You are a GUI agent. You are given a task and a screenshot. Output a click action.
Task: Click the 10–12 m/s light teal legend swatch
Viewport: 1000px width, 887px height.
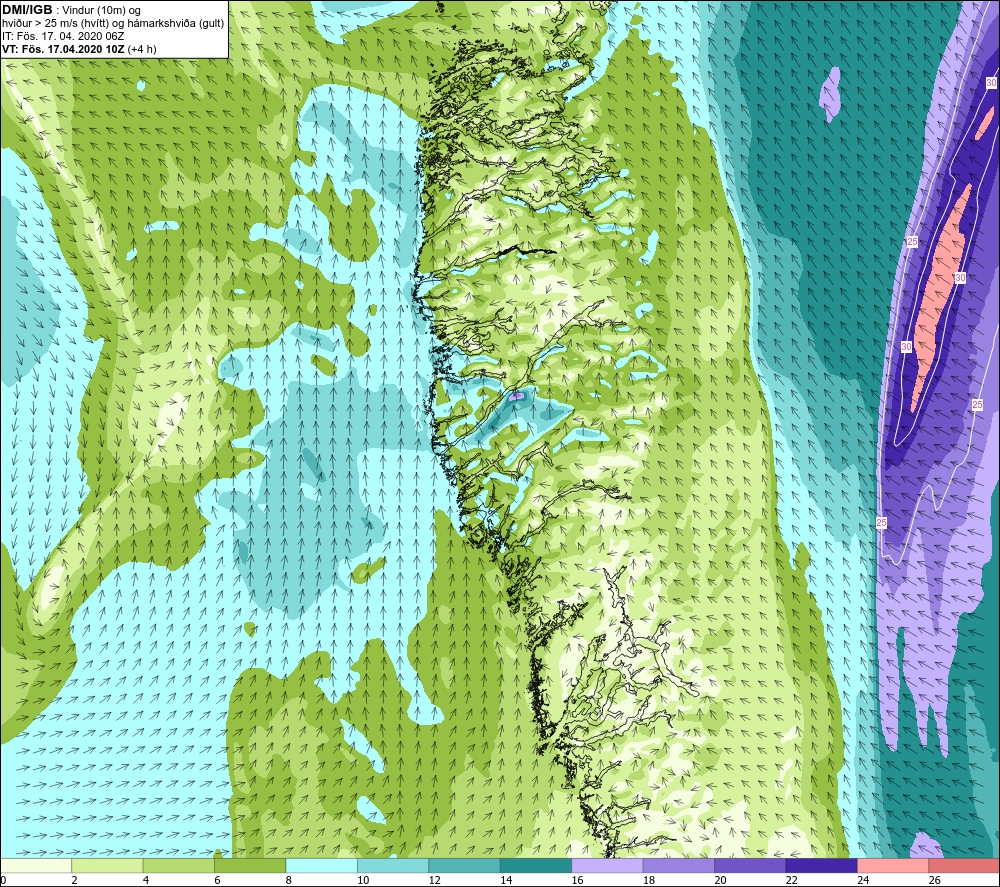coord(393,866)
